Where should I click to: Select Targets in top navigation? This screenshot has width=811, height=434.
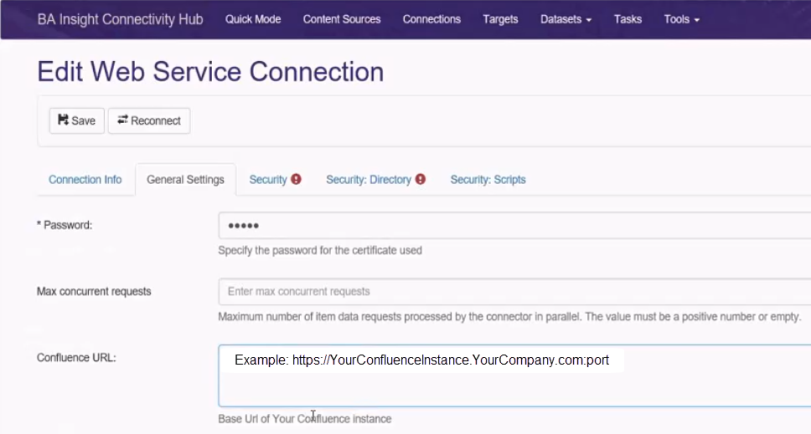pos(500,19)
